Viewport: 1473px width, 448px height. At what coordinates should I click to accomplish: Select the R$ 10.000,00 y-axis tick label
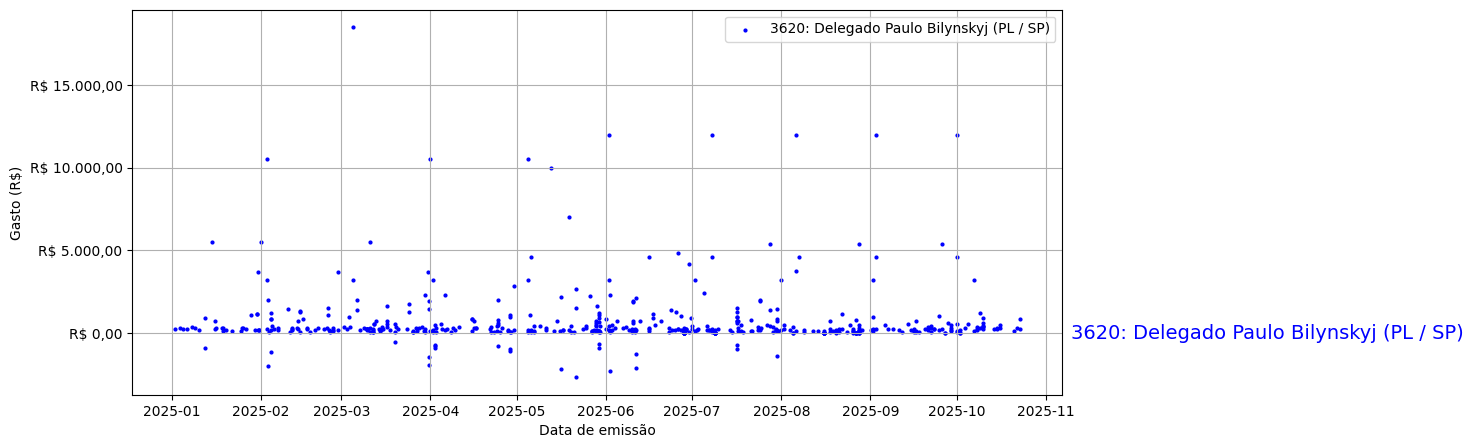point(77,168)
